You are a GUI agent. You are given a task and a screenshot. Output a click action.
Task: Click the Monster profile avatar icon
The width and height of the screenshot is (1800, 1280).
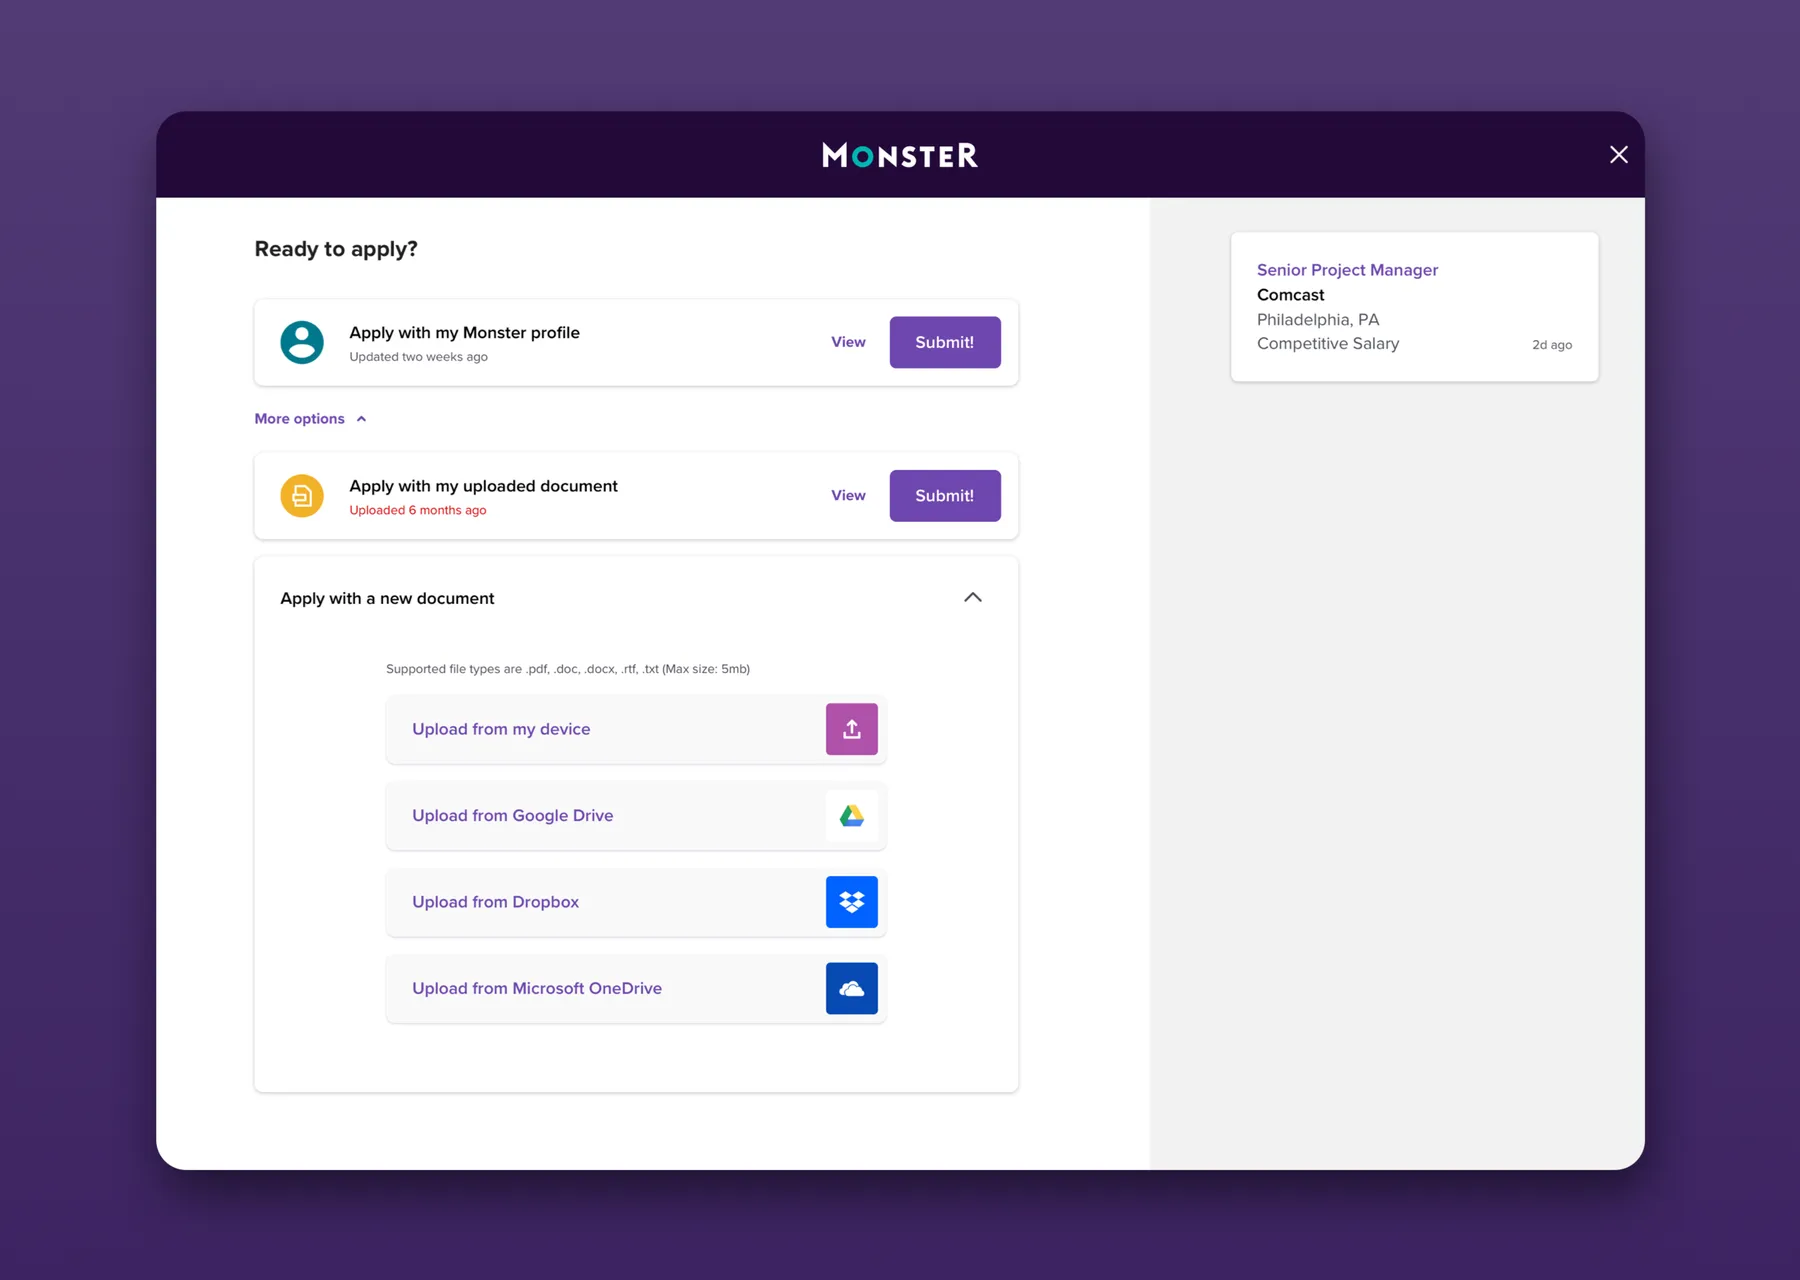click(x=301, y=342)
